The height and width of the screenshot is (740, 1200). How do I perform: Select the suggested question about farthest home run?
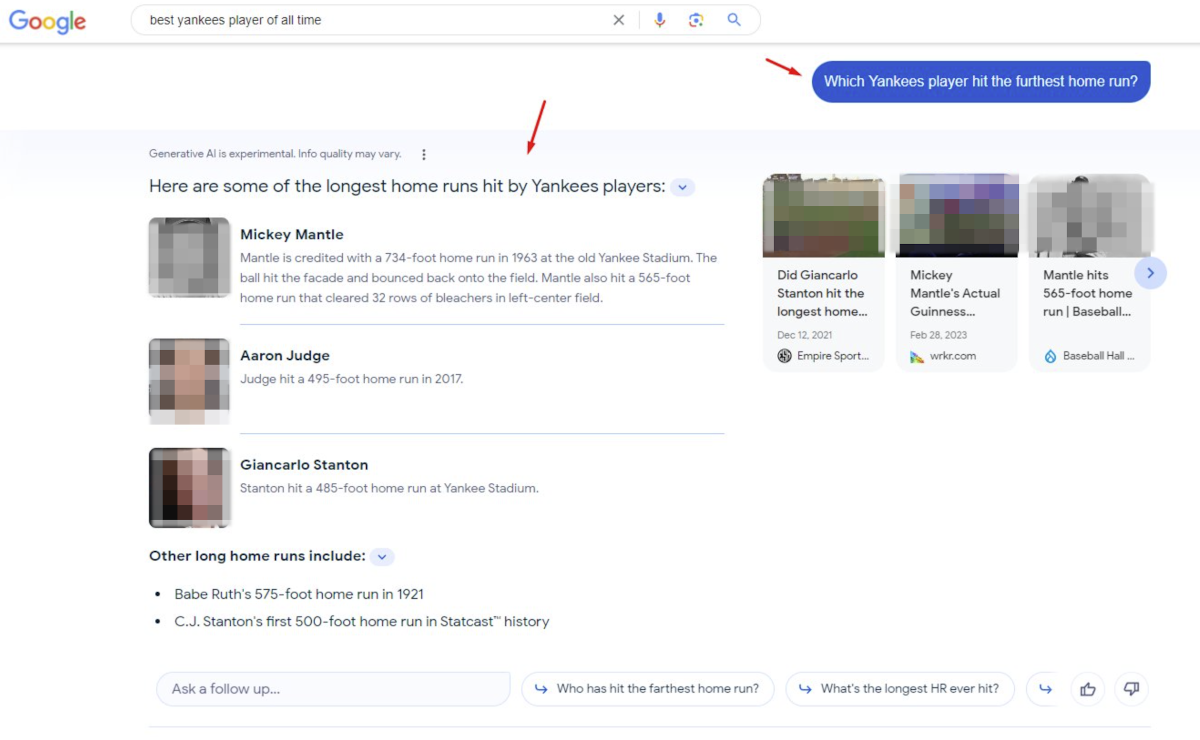pos(648,689)
